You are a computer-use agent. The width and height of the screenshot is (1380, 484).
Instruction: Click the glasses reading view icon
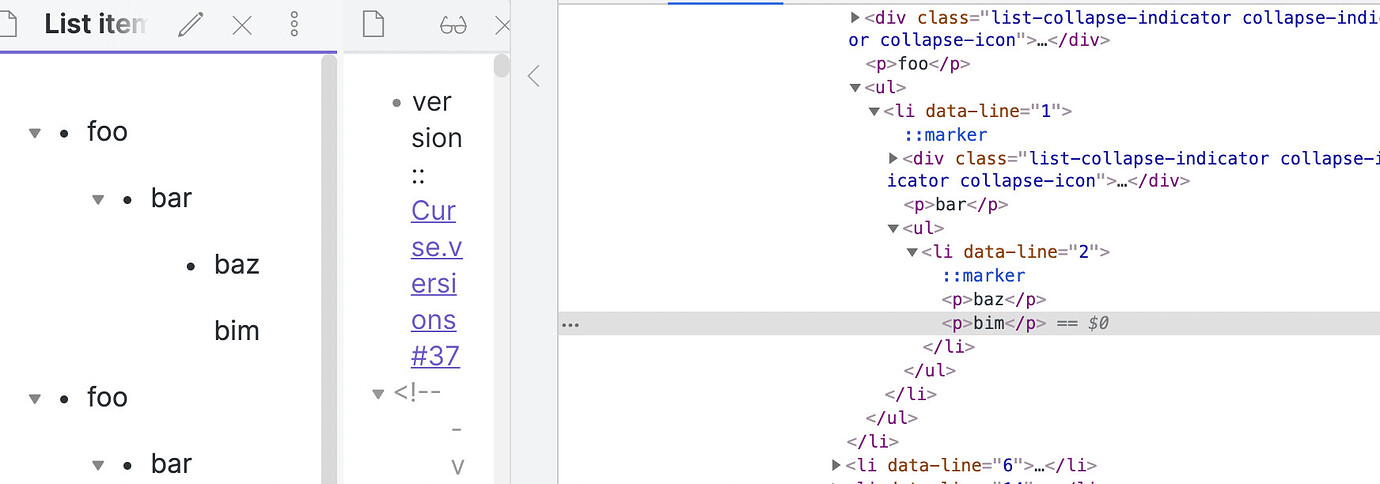pyautogui.click(x=453, y=26)
